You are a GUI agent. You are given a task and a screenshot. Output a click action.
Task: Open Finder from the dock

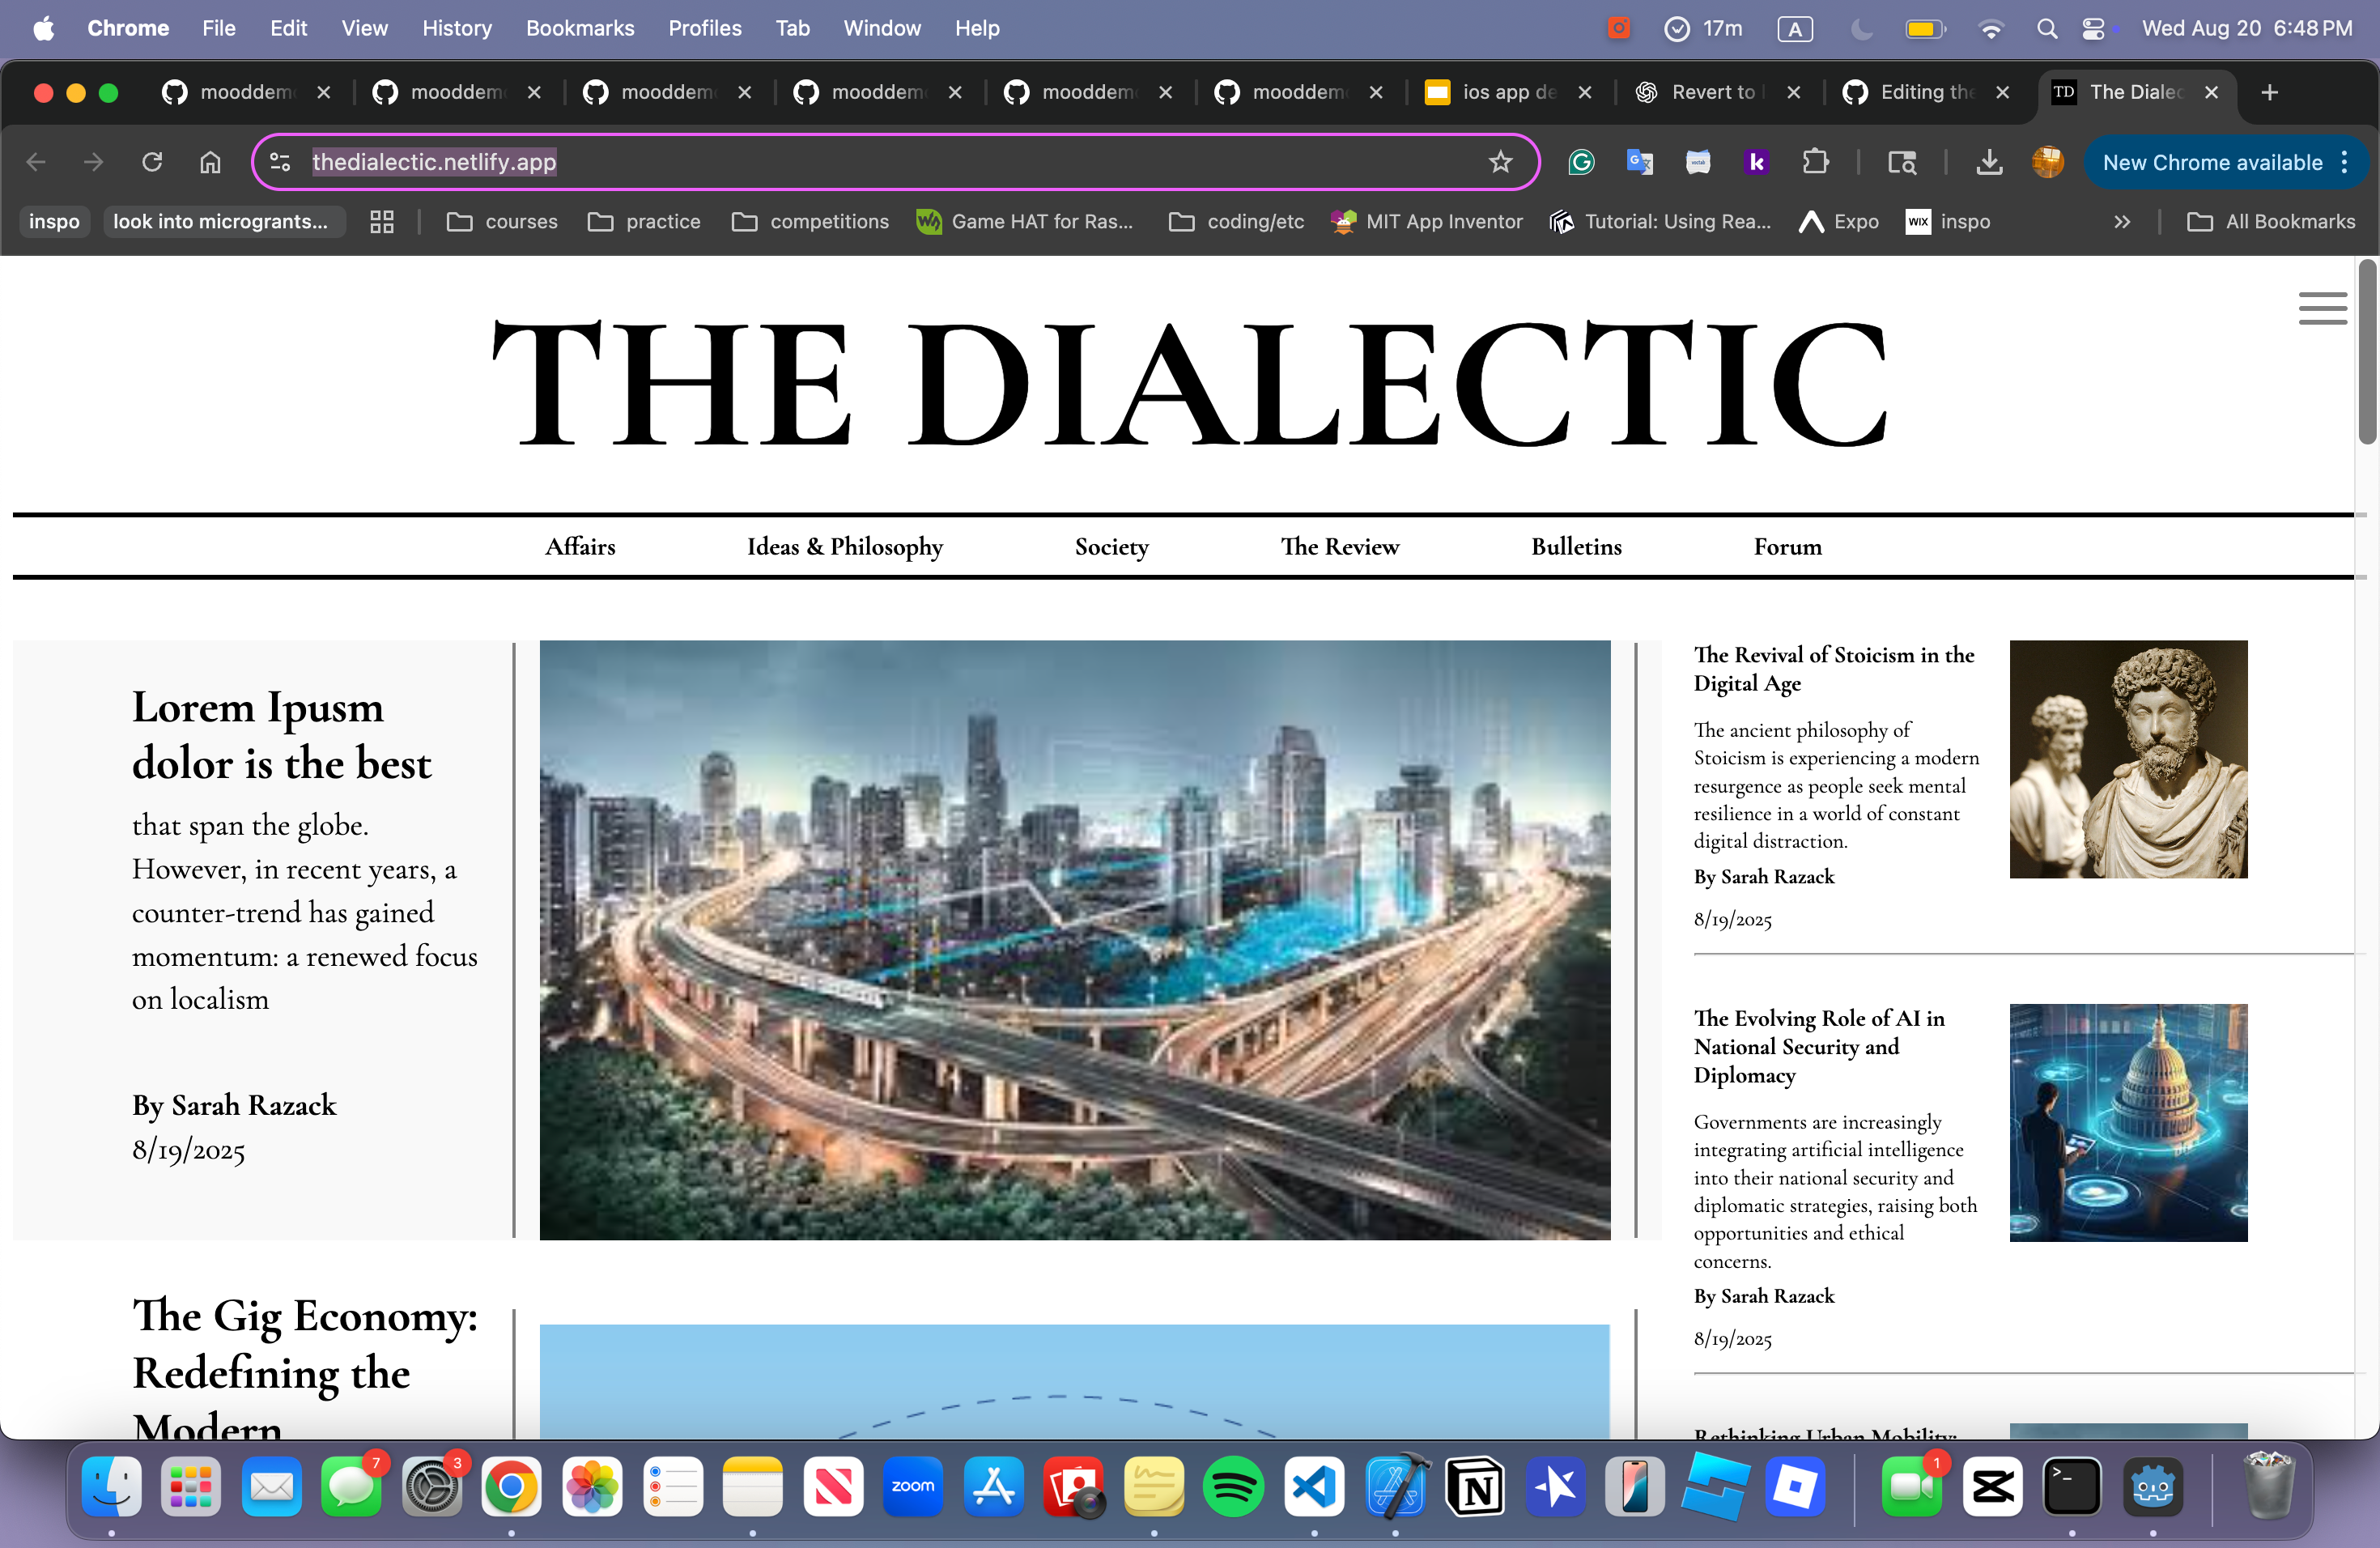(x=111, y=1487)
